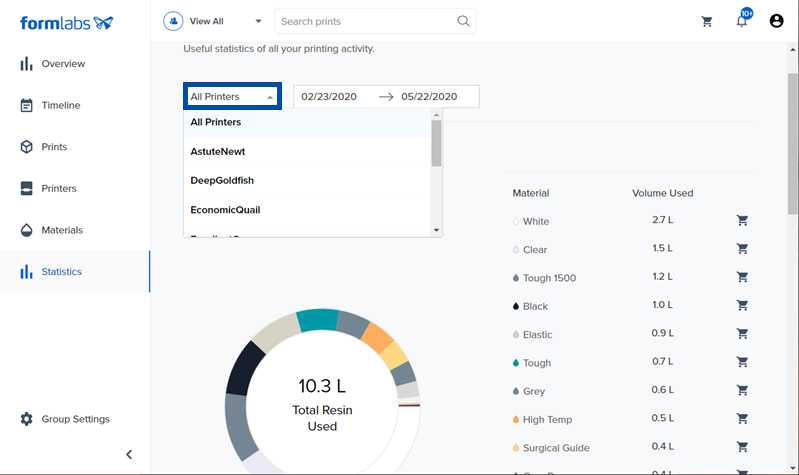Viewport: 799px width, 475px height.
Task: Click the Material column header
Action: 530,193
